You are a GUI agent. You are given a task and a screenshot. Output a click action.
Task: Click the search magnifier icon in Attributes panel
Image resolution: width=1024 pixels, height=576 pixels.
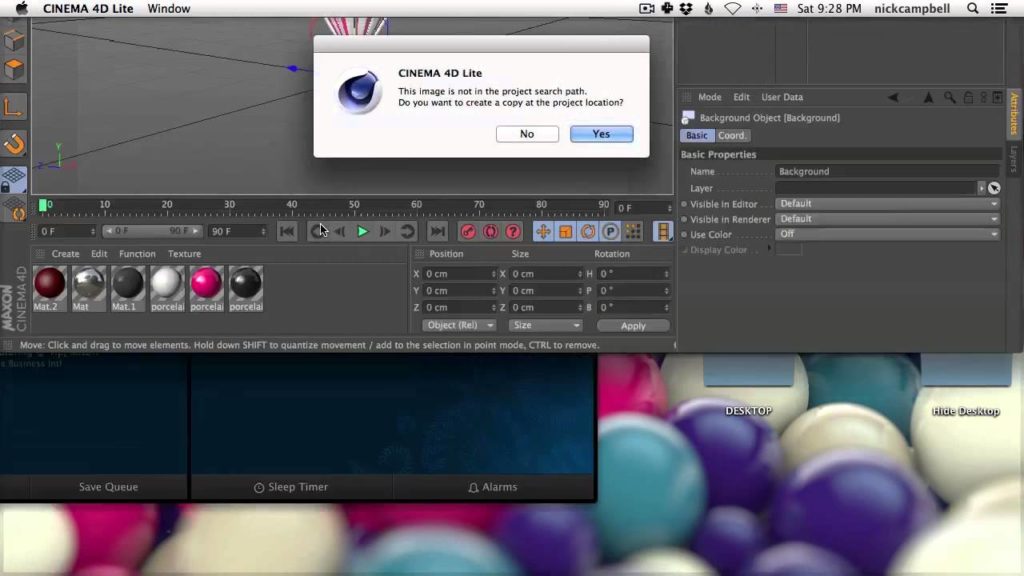point(948,97)
